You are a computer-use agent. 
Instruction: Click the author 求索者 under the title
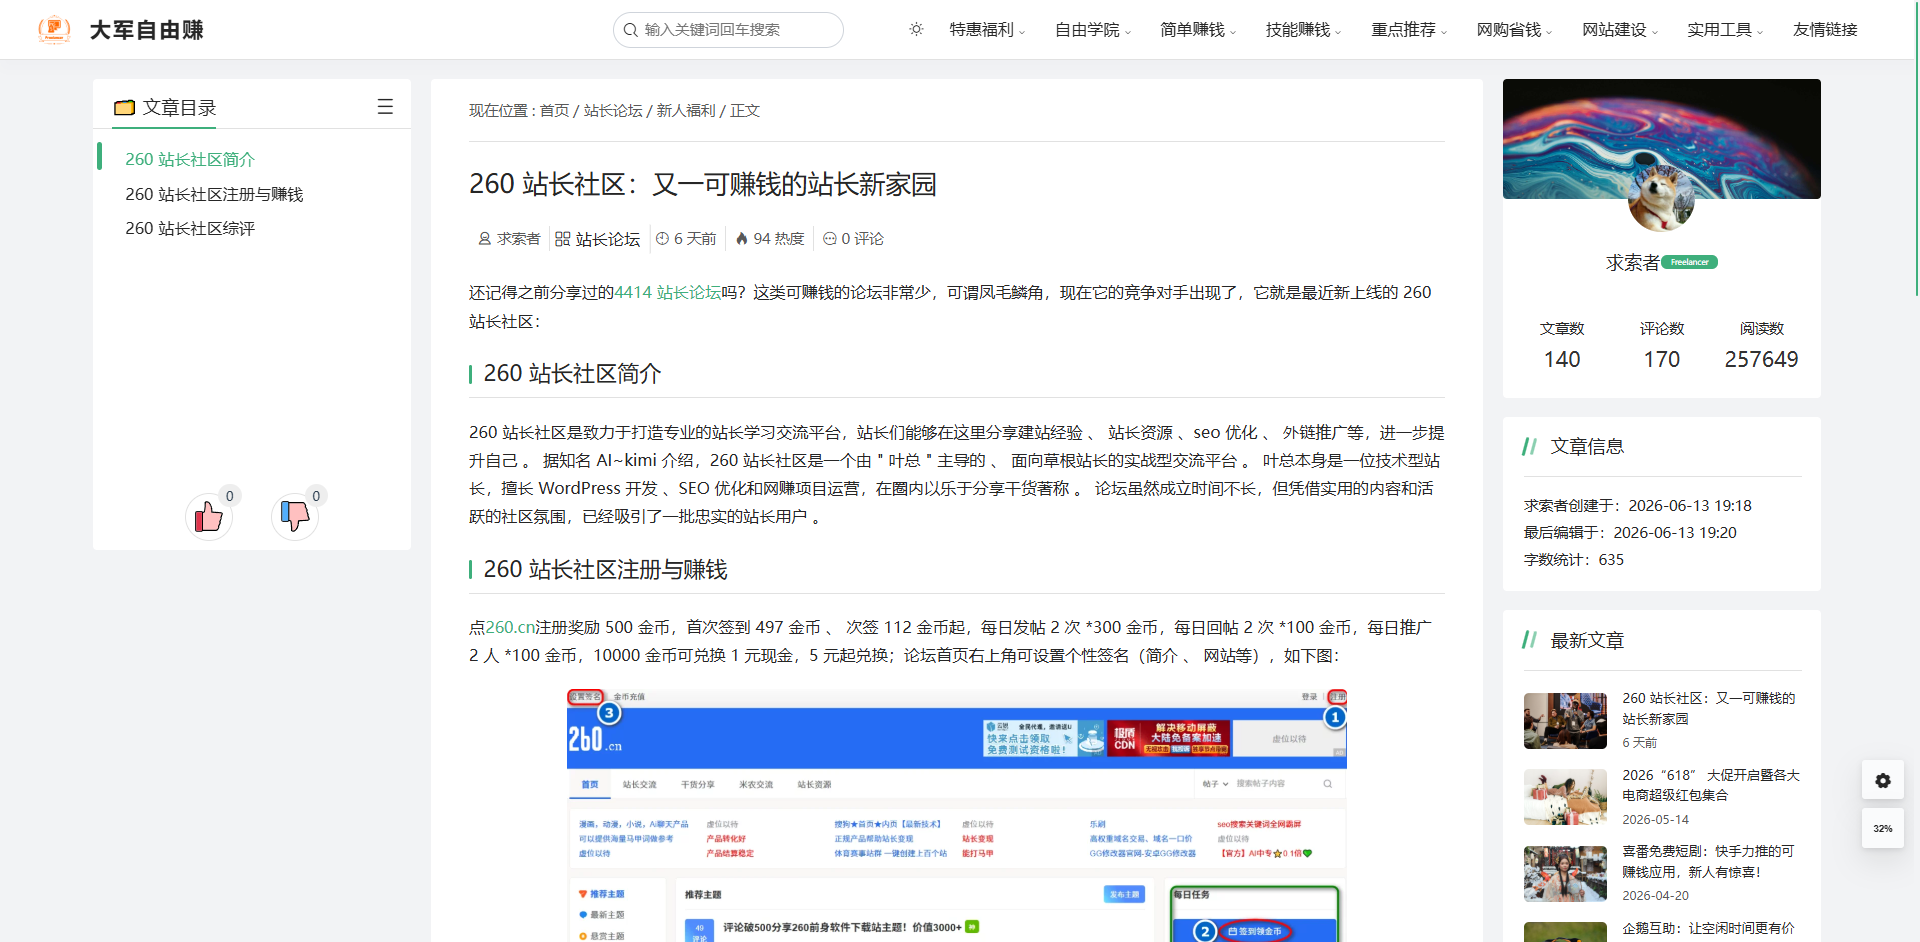tap(509, 239)
